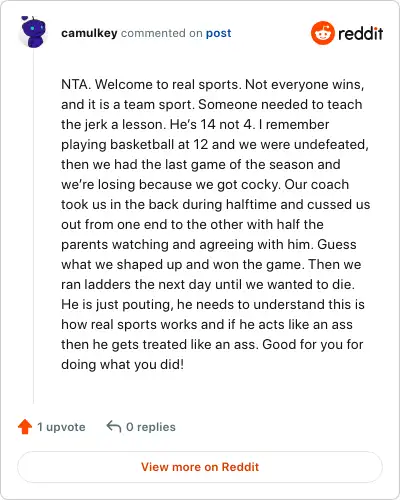The width and height of the screenshot is (400, 500).
Task: Click the sentence 'Good for you for'
Action: pos(313,344)
